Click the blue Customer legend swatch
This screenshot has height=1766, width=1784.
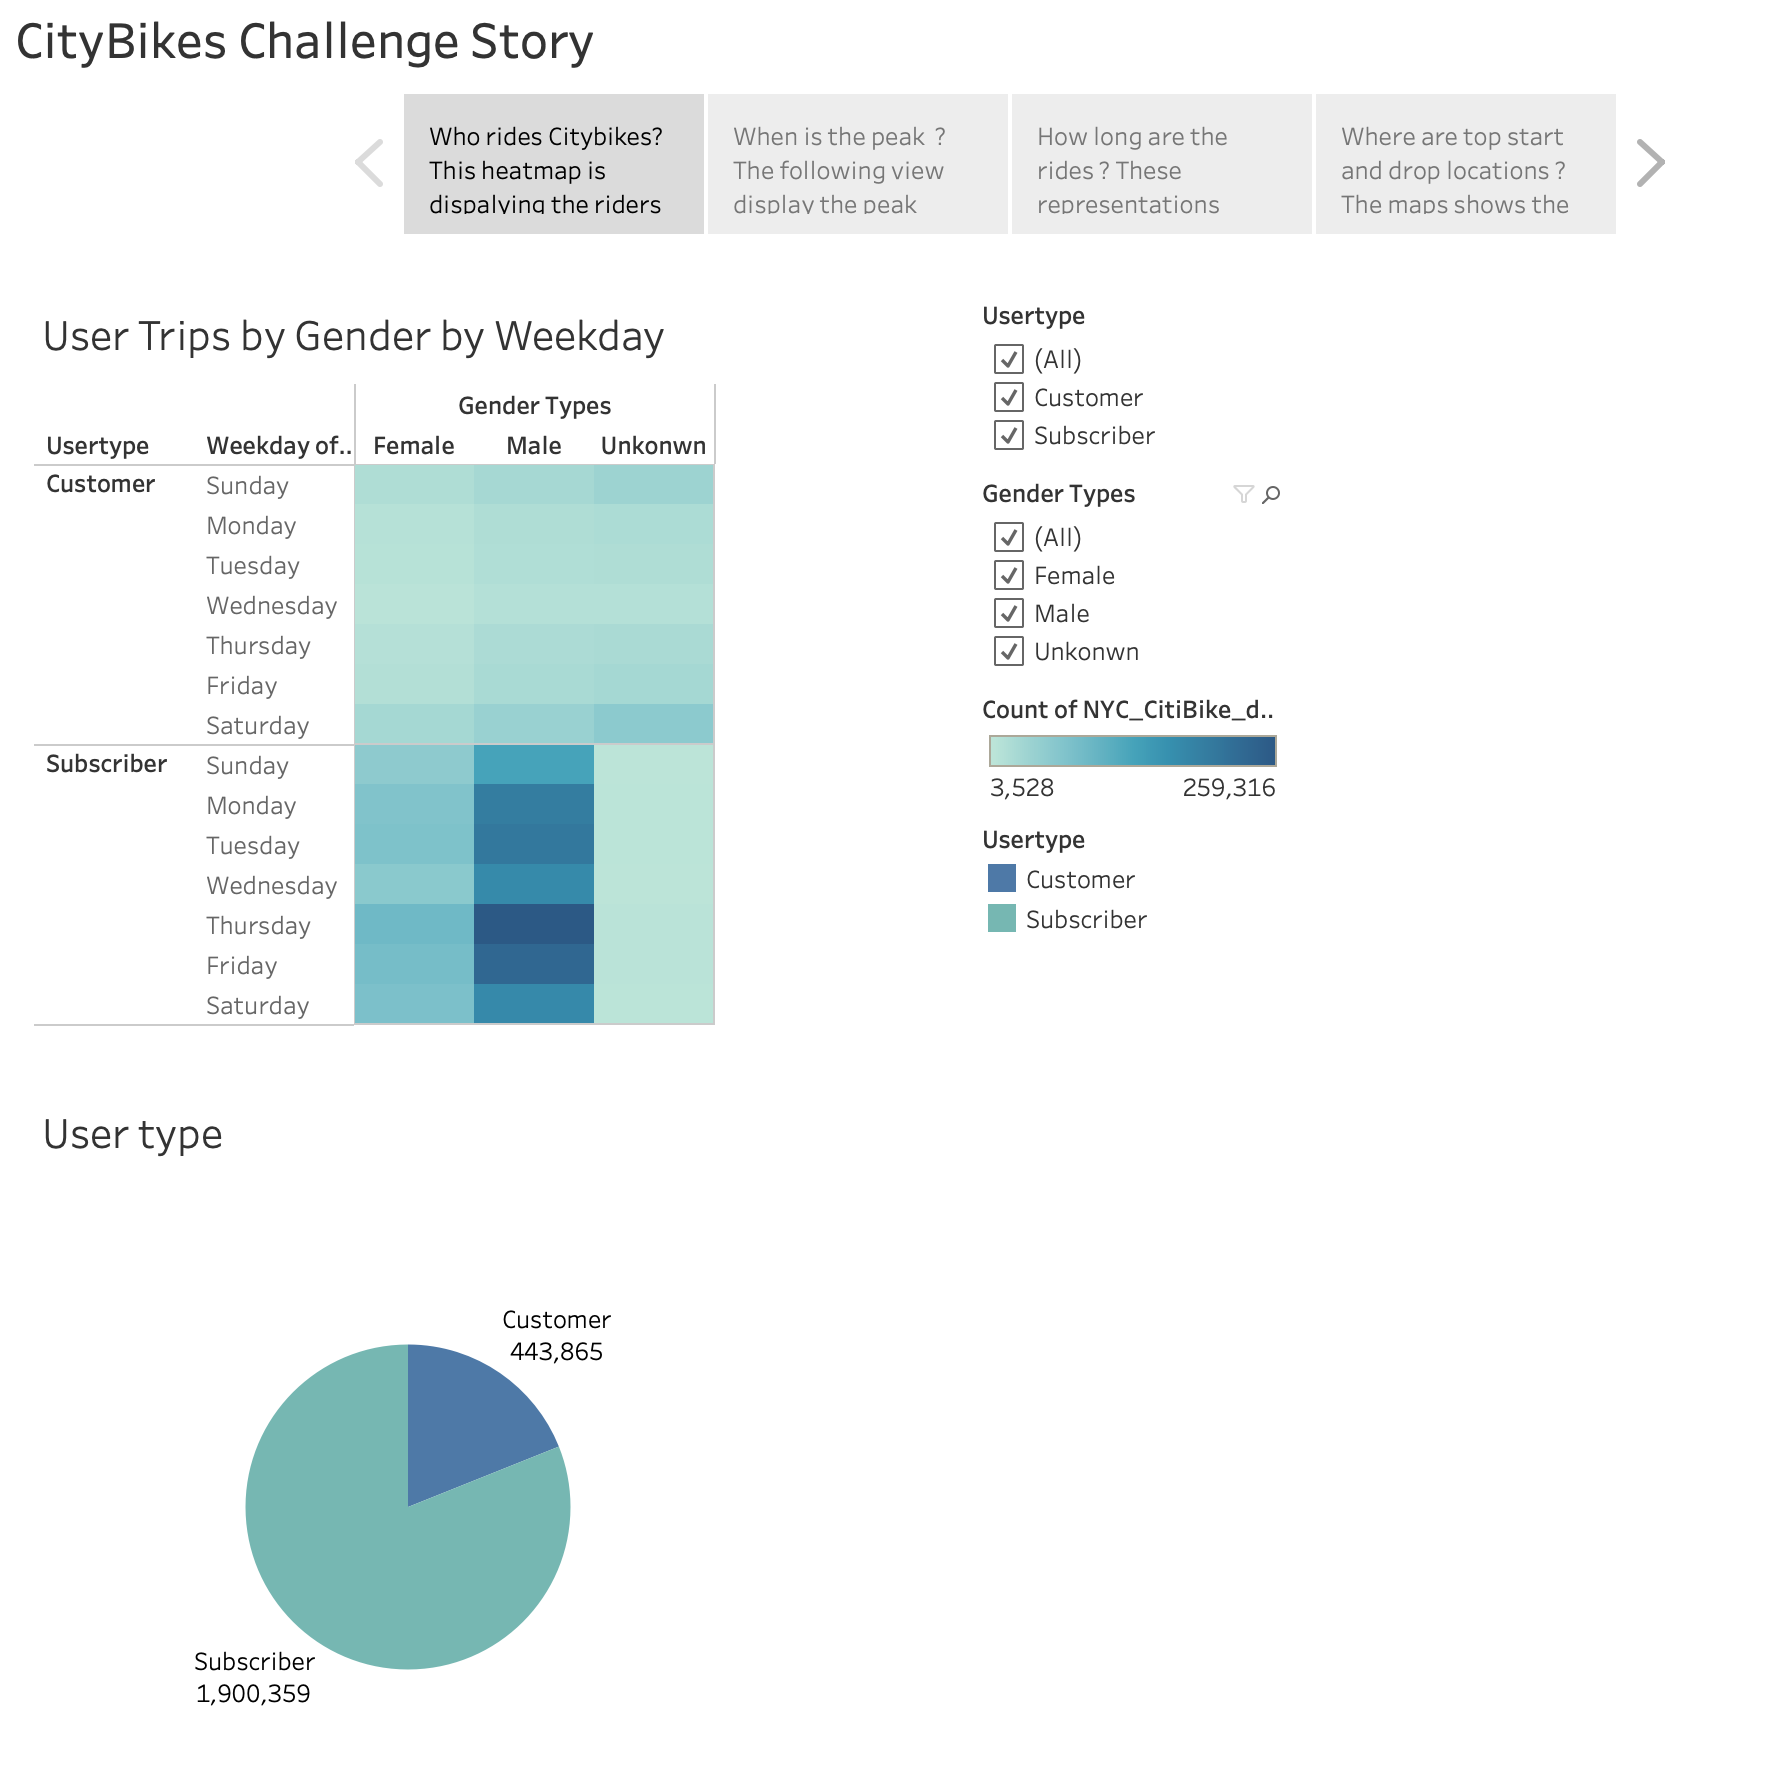tap(1003, 878)
